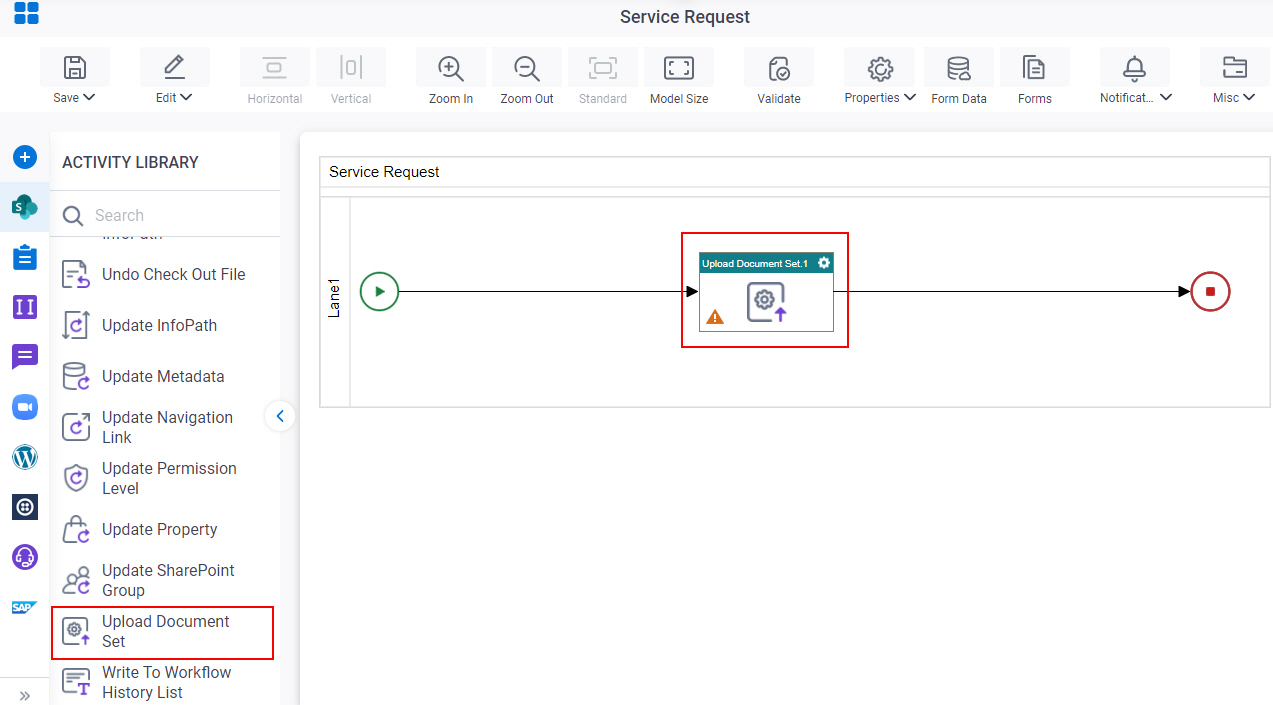Click the Lane1 lane label
Screen dimensions: 1273x705
pos(335,298)
